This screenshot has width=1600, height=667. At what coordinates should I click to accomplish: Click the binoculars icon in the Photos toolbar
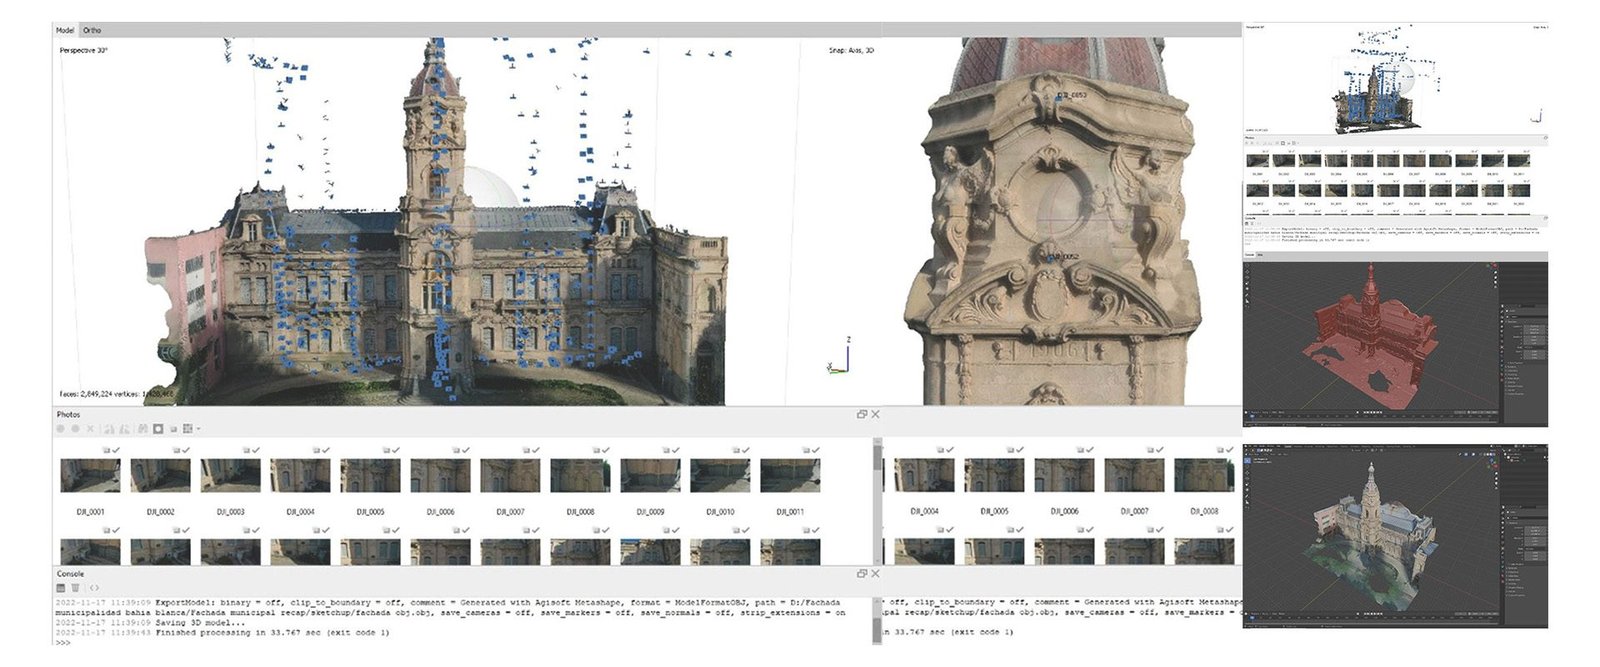(143, 429)
